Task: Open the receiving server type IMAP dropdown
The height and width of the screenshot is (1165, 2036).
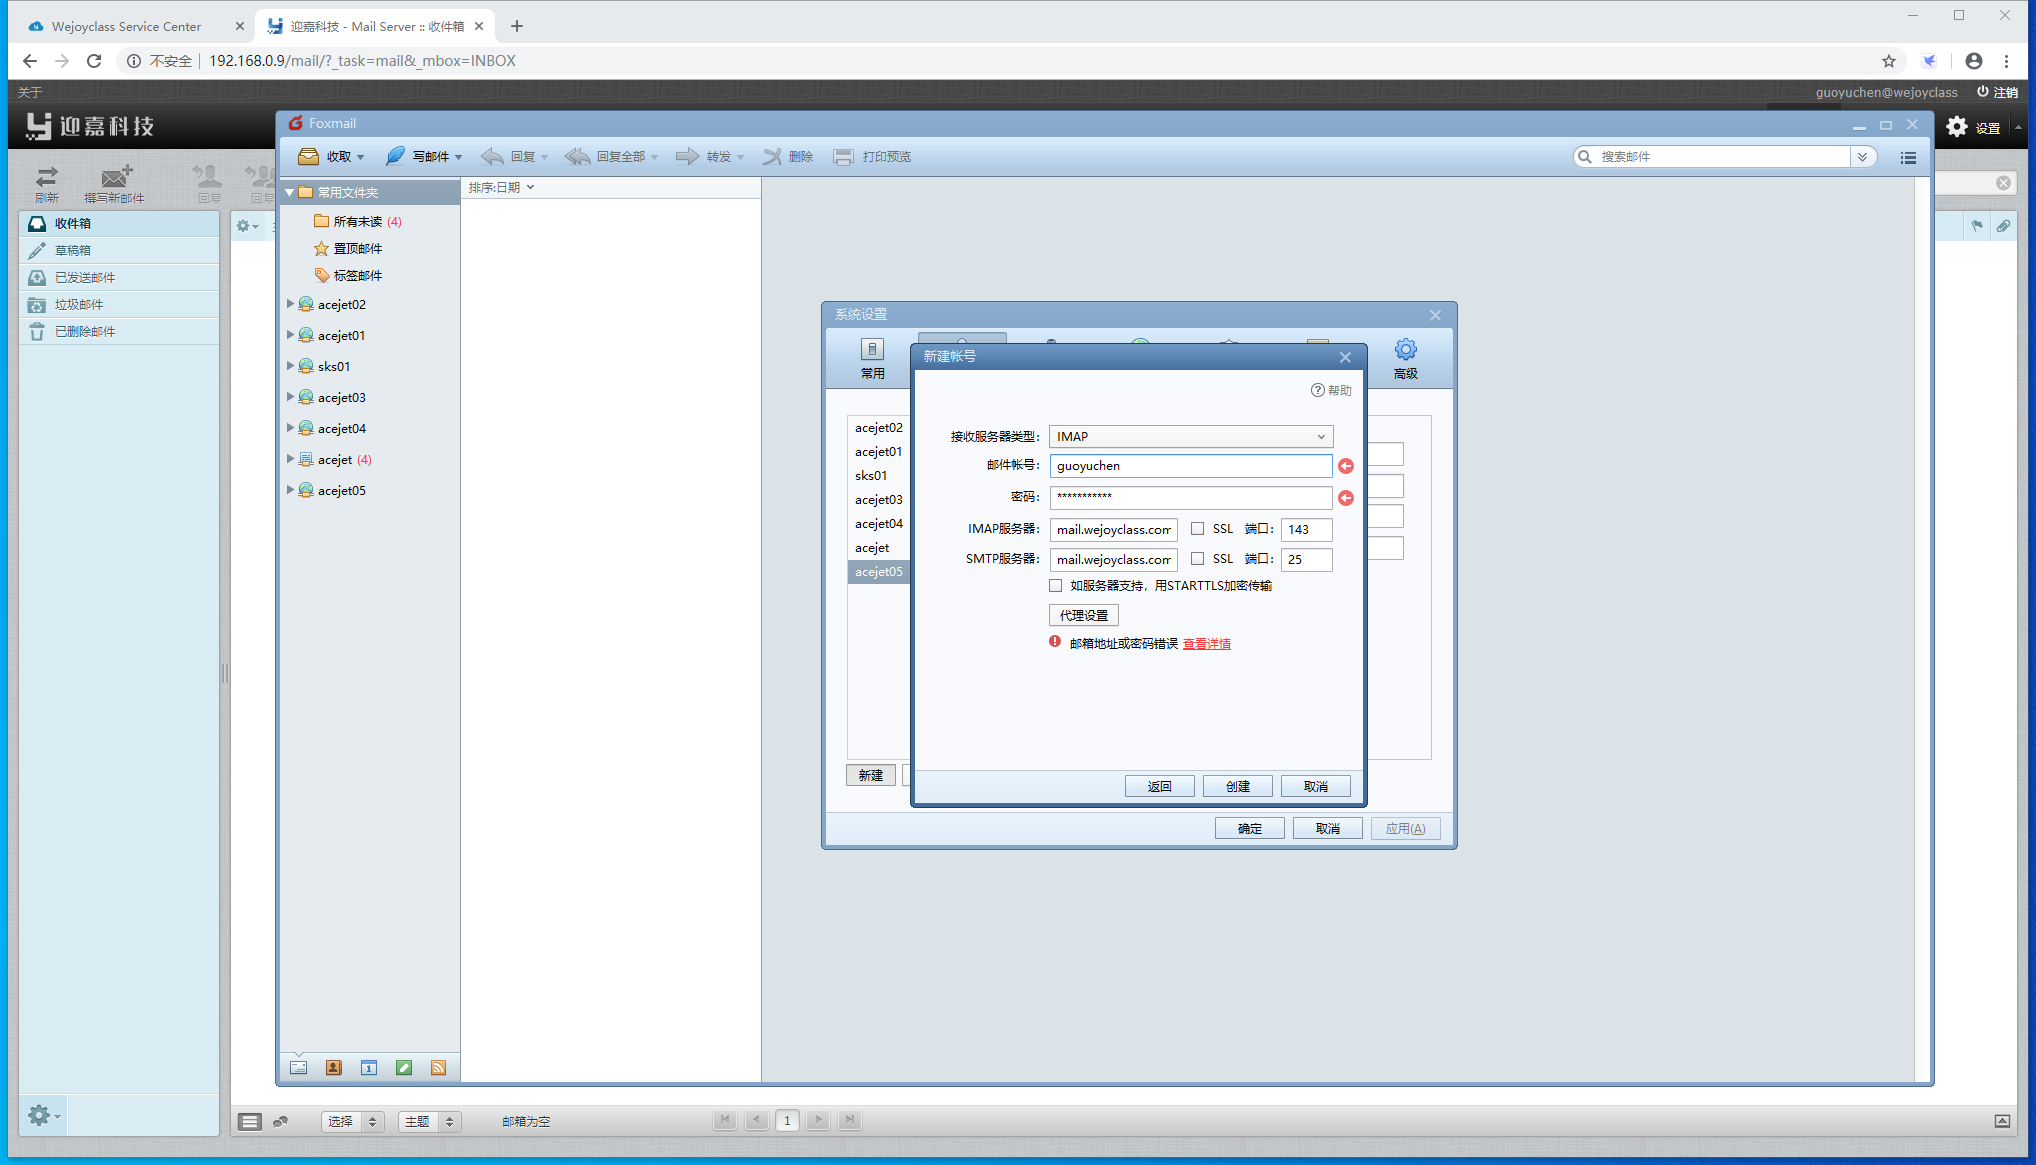Action: 1190,437
